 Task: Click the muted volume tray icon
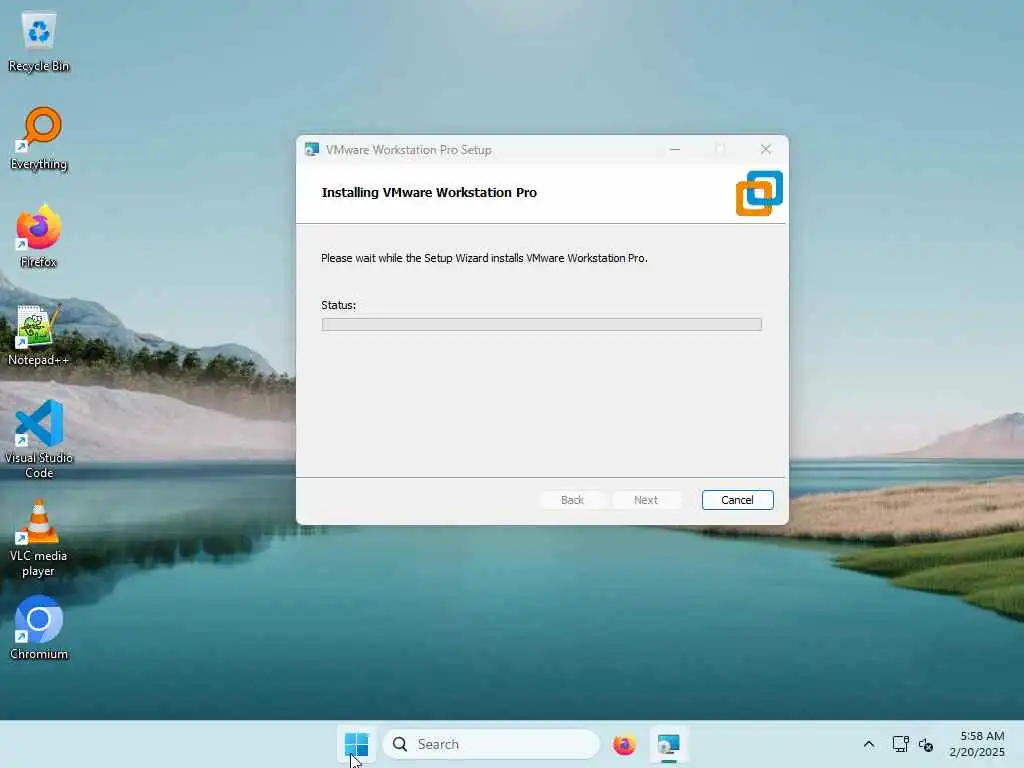(926, 744)
